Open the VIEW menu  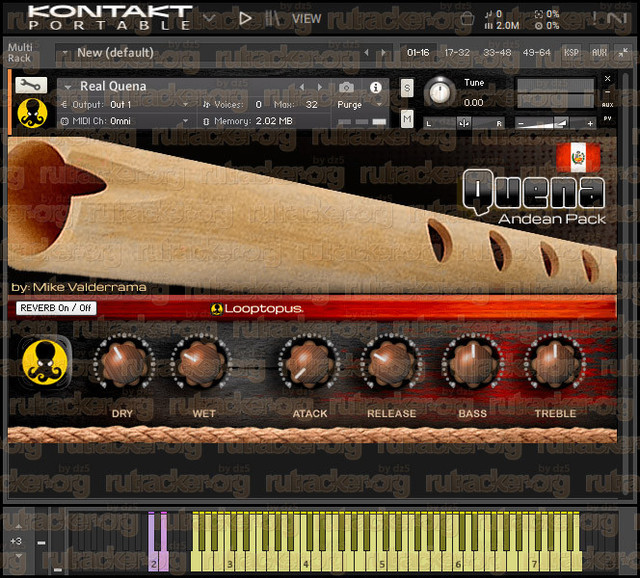tap(307, 19)
